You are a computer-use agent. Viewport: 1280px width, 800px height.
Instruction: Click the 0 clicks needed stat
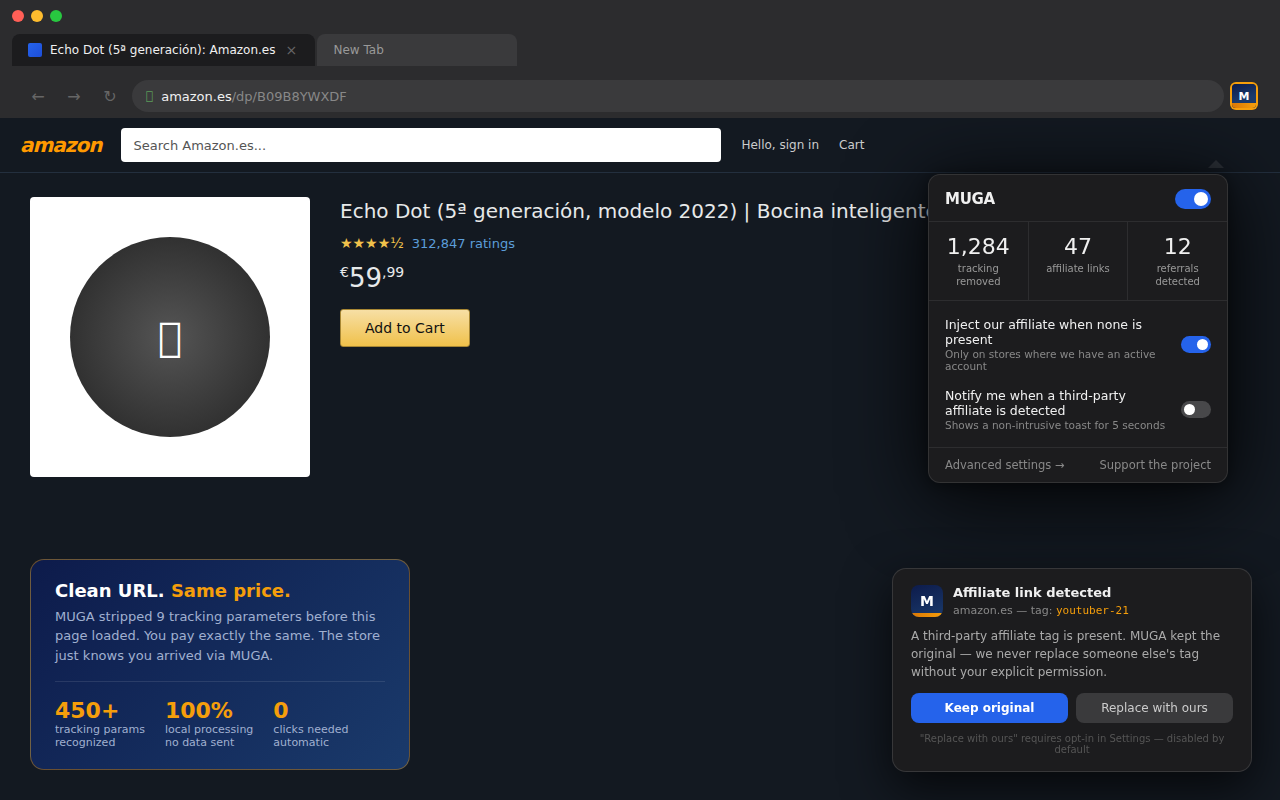coord(311,723)
